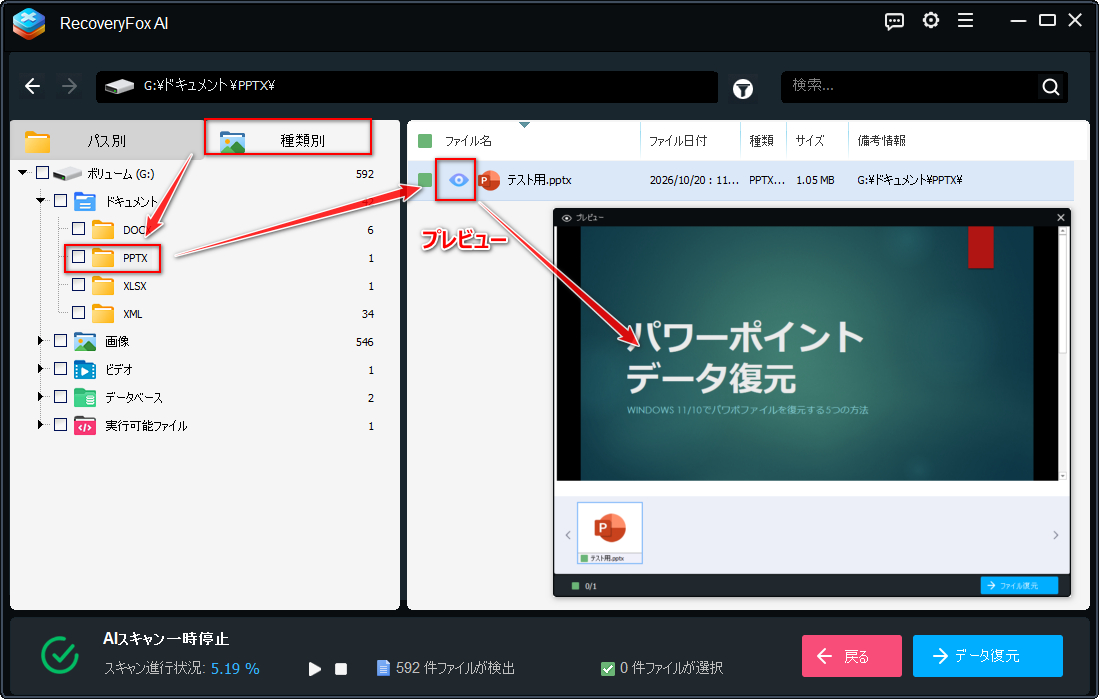
Task: Click the ファイル復元 button in preview
Action: 1019,585
